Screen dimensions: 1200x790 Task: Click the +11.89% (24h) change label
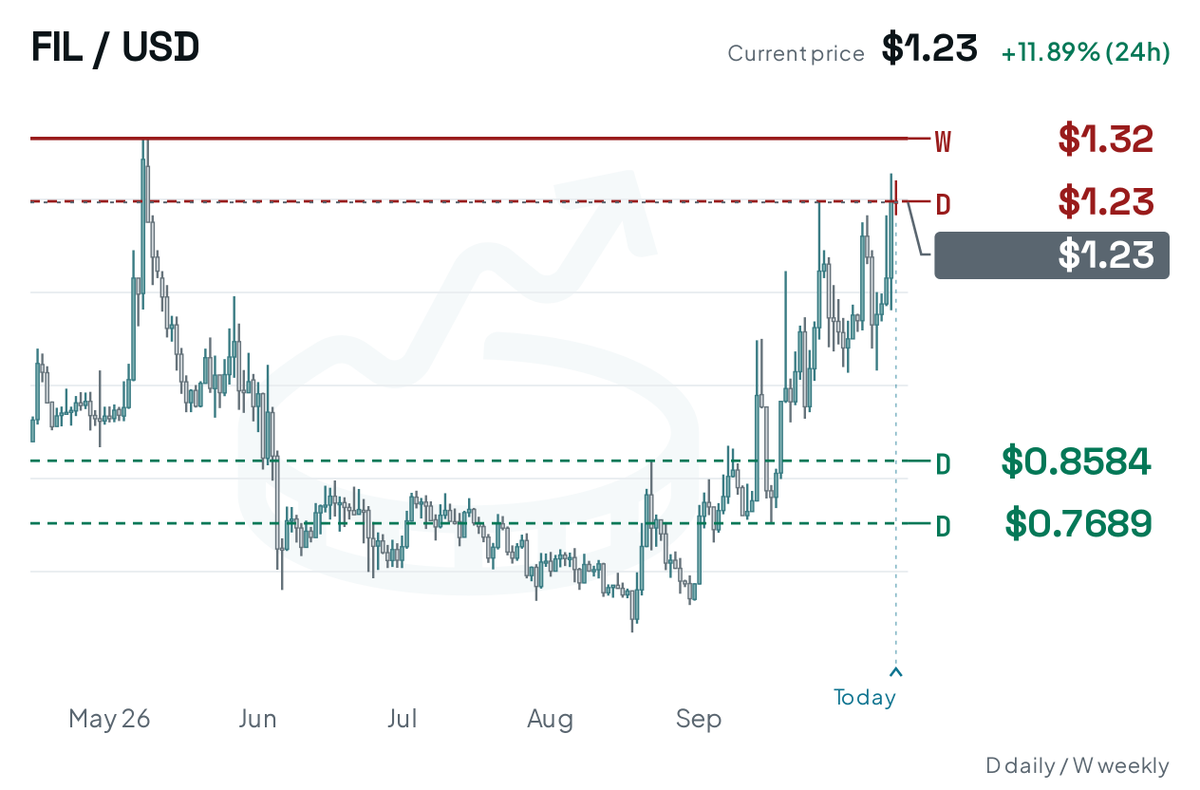point(1085,53)
